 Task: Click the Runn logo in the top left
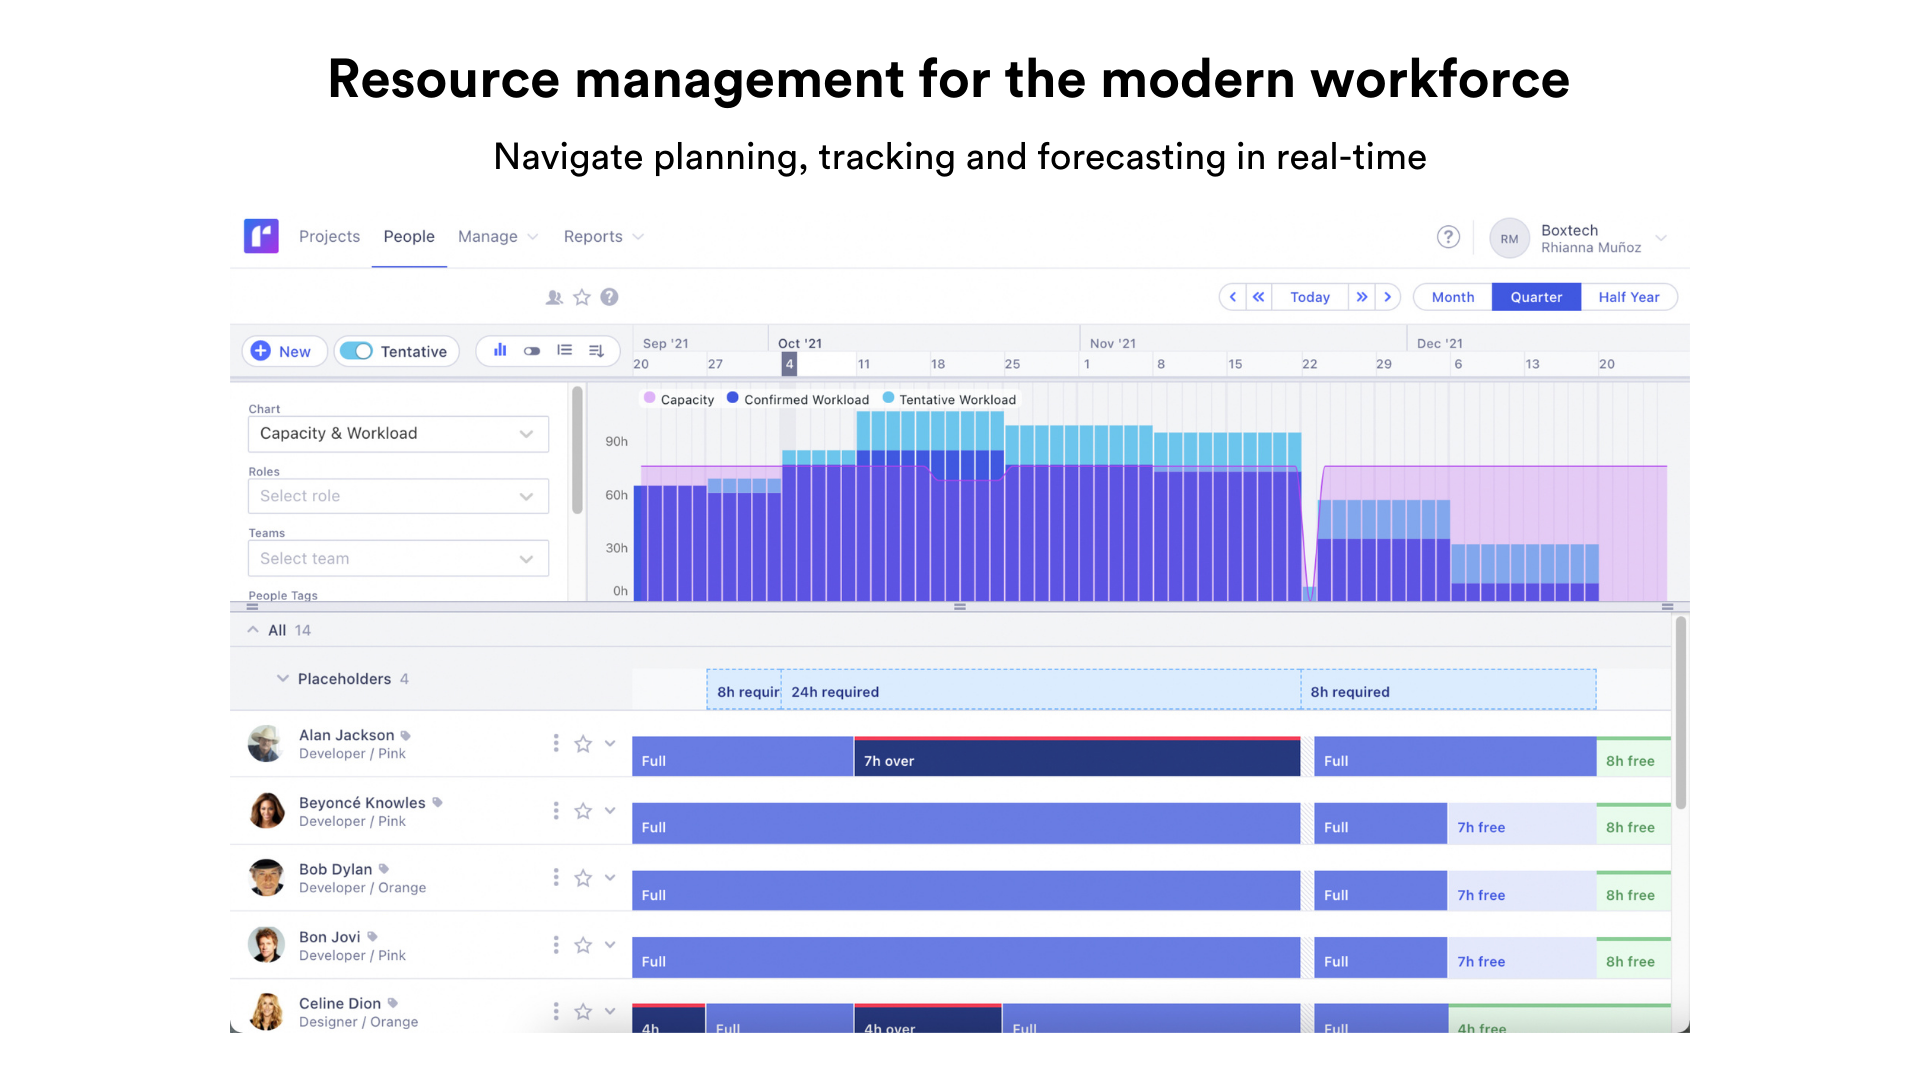pos(261,236)
